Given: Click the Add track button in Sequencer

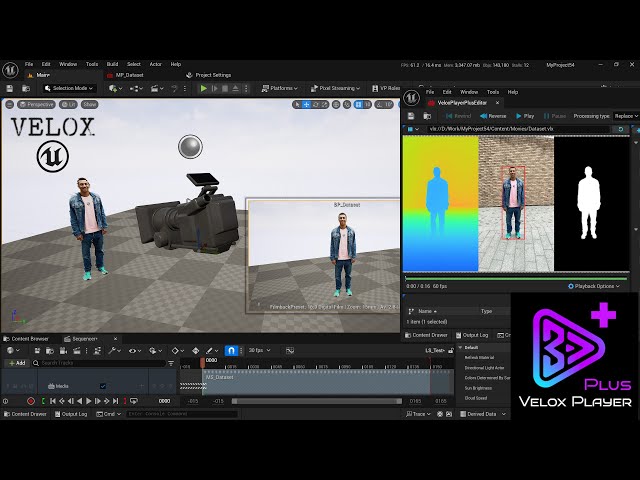Looking at the screenshot, I should (17, 363).
